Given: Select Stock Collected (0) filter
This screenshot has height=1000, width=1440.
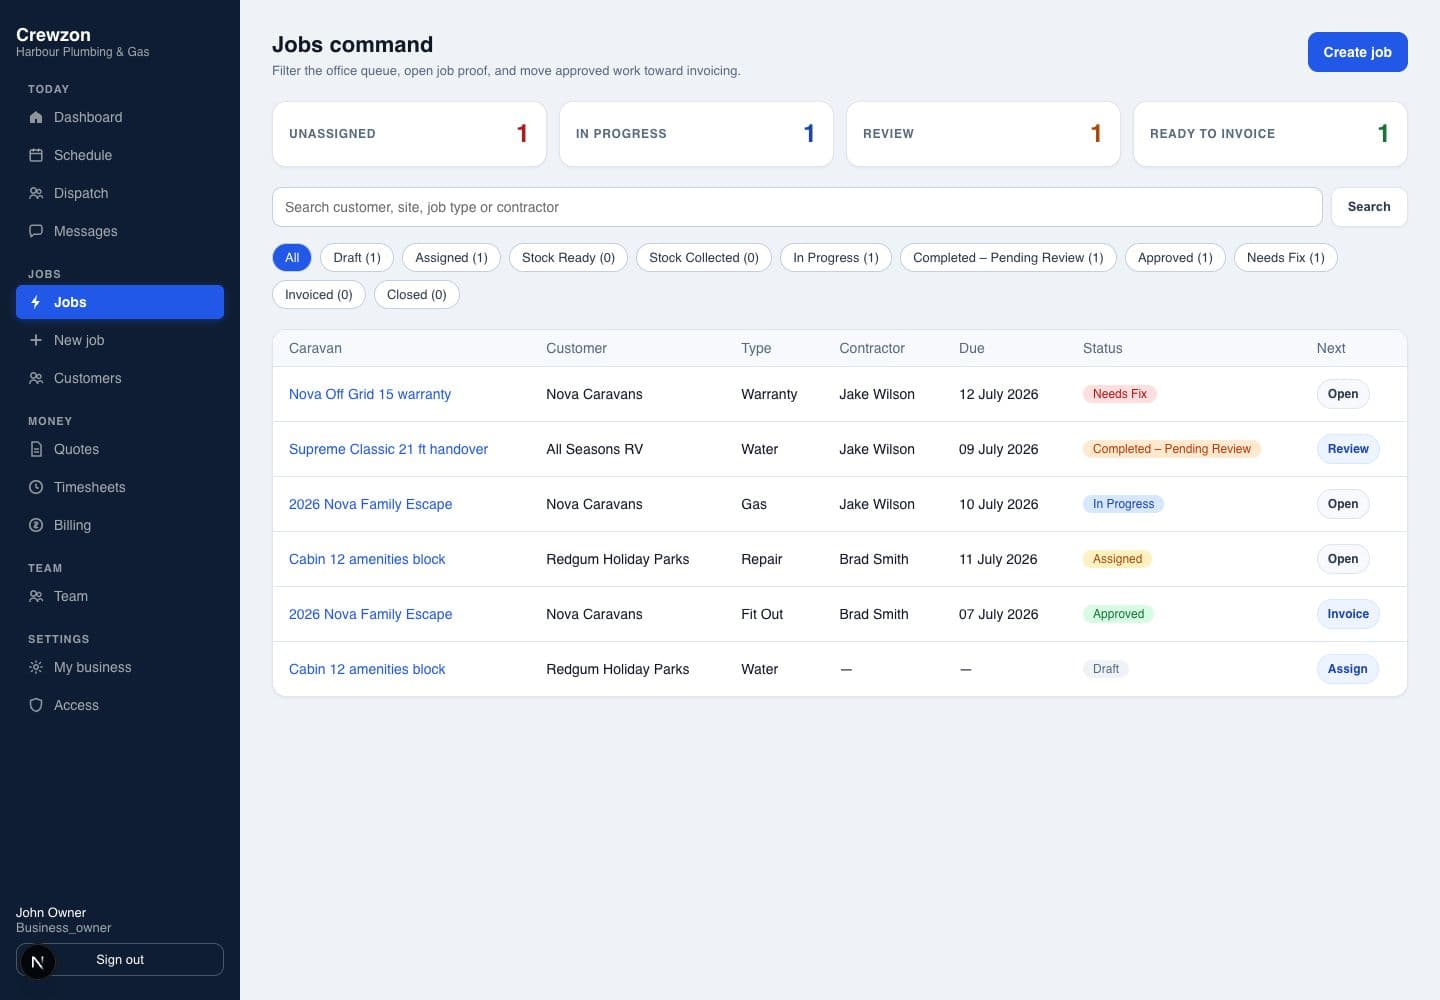Looking at the screenshot, I should point(704,258).
